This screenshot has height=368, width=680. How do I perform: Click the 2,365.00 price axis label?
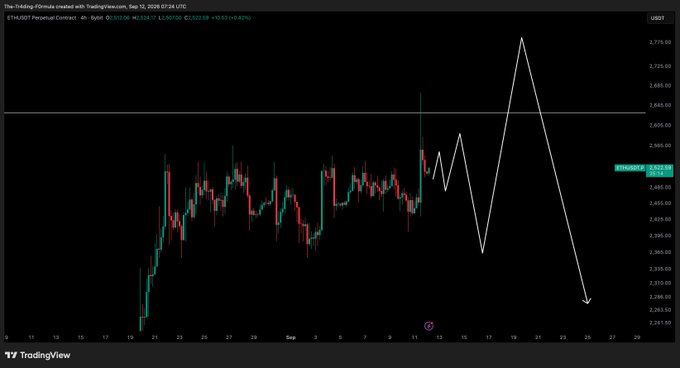click(660, 252)
